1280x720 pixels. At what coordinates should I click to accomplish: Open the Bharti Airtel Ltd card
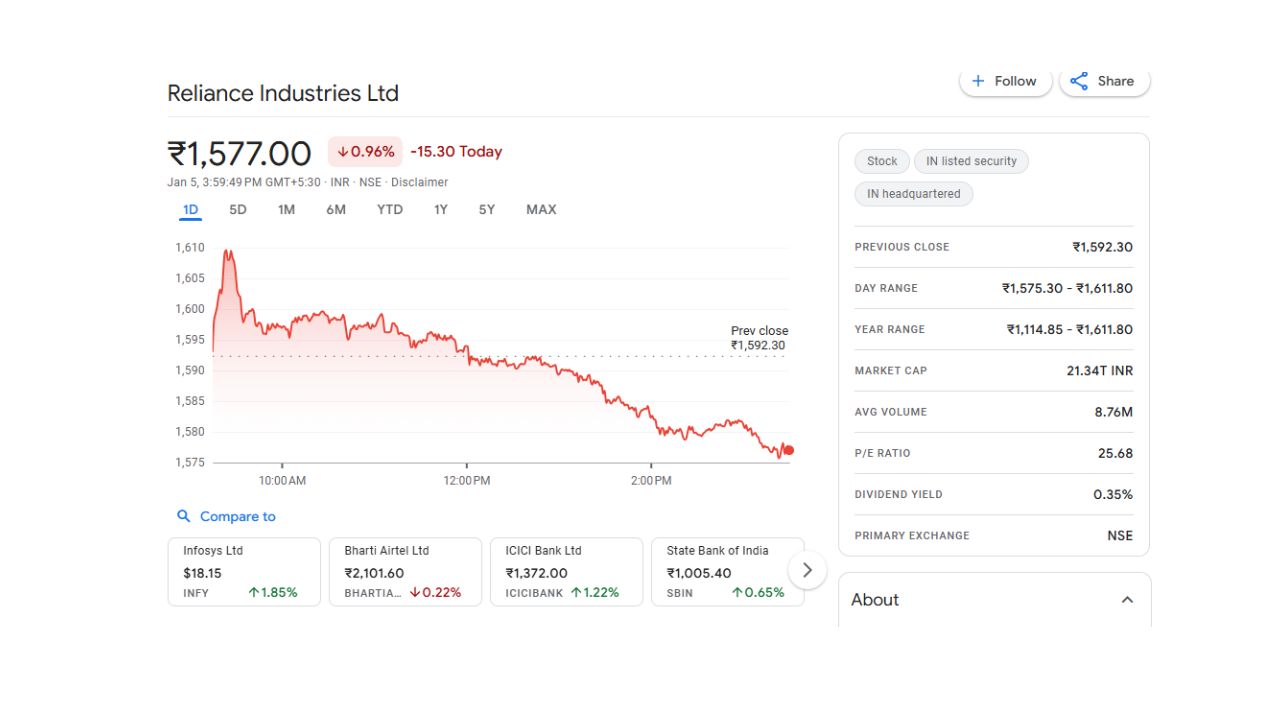pyautogui.click(x=405, y=571)
